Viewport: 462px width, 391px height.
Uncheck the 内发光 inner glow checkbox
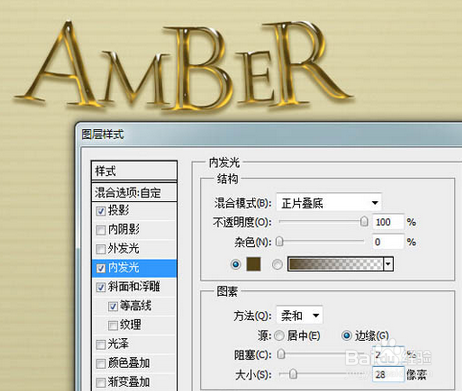pyautogui.click(x=101, y=268)
